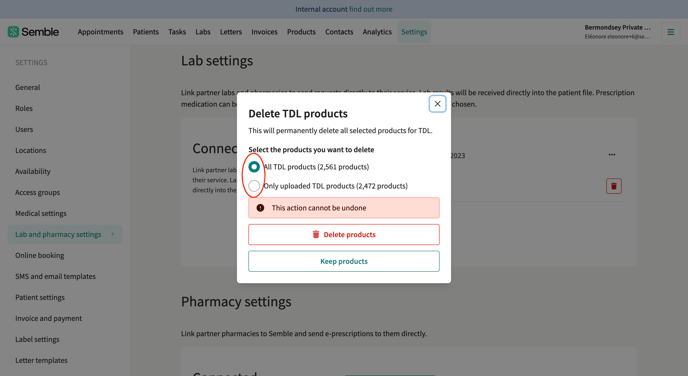
Task: Open the three-dot options menu icon
Action: (x=612, y=154)
